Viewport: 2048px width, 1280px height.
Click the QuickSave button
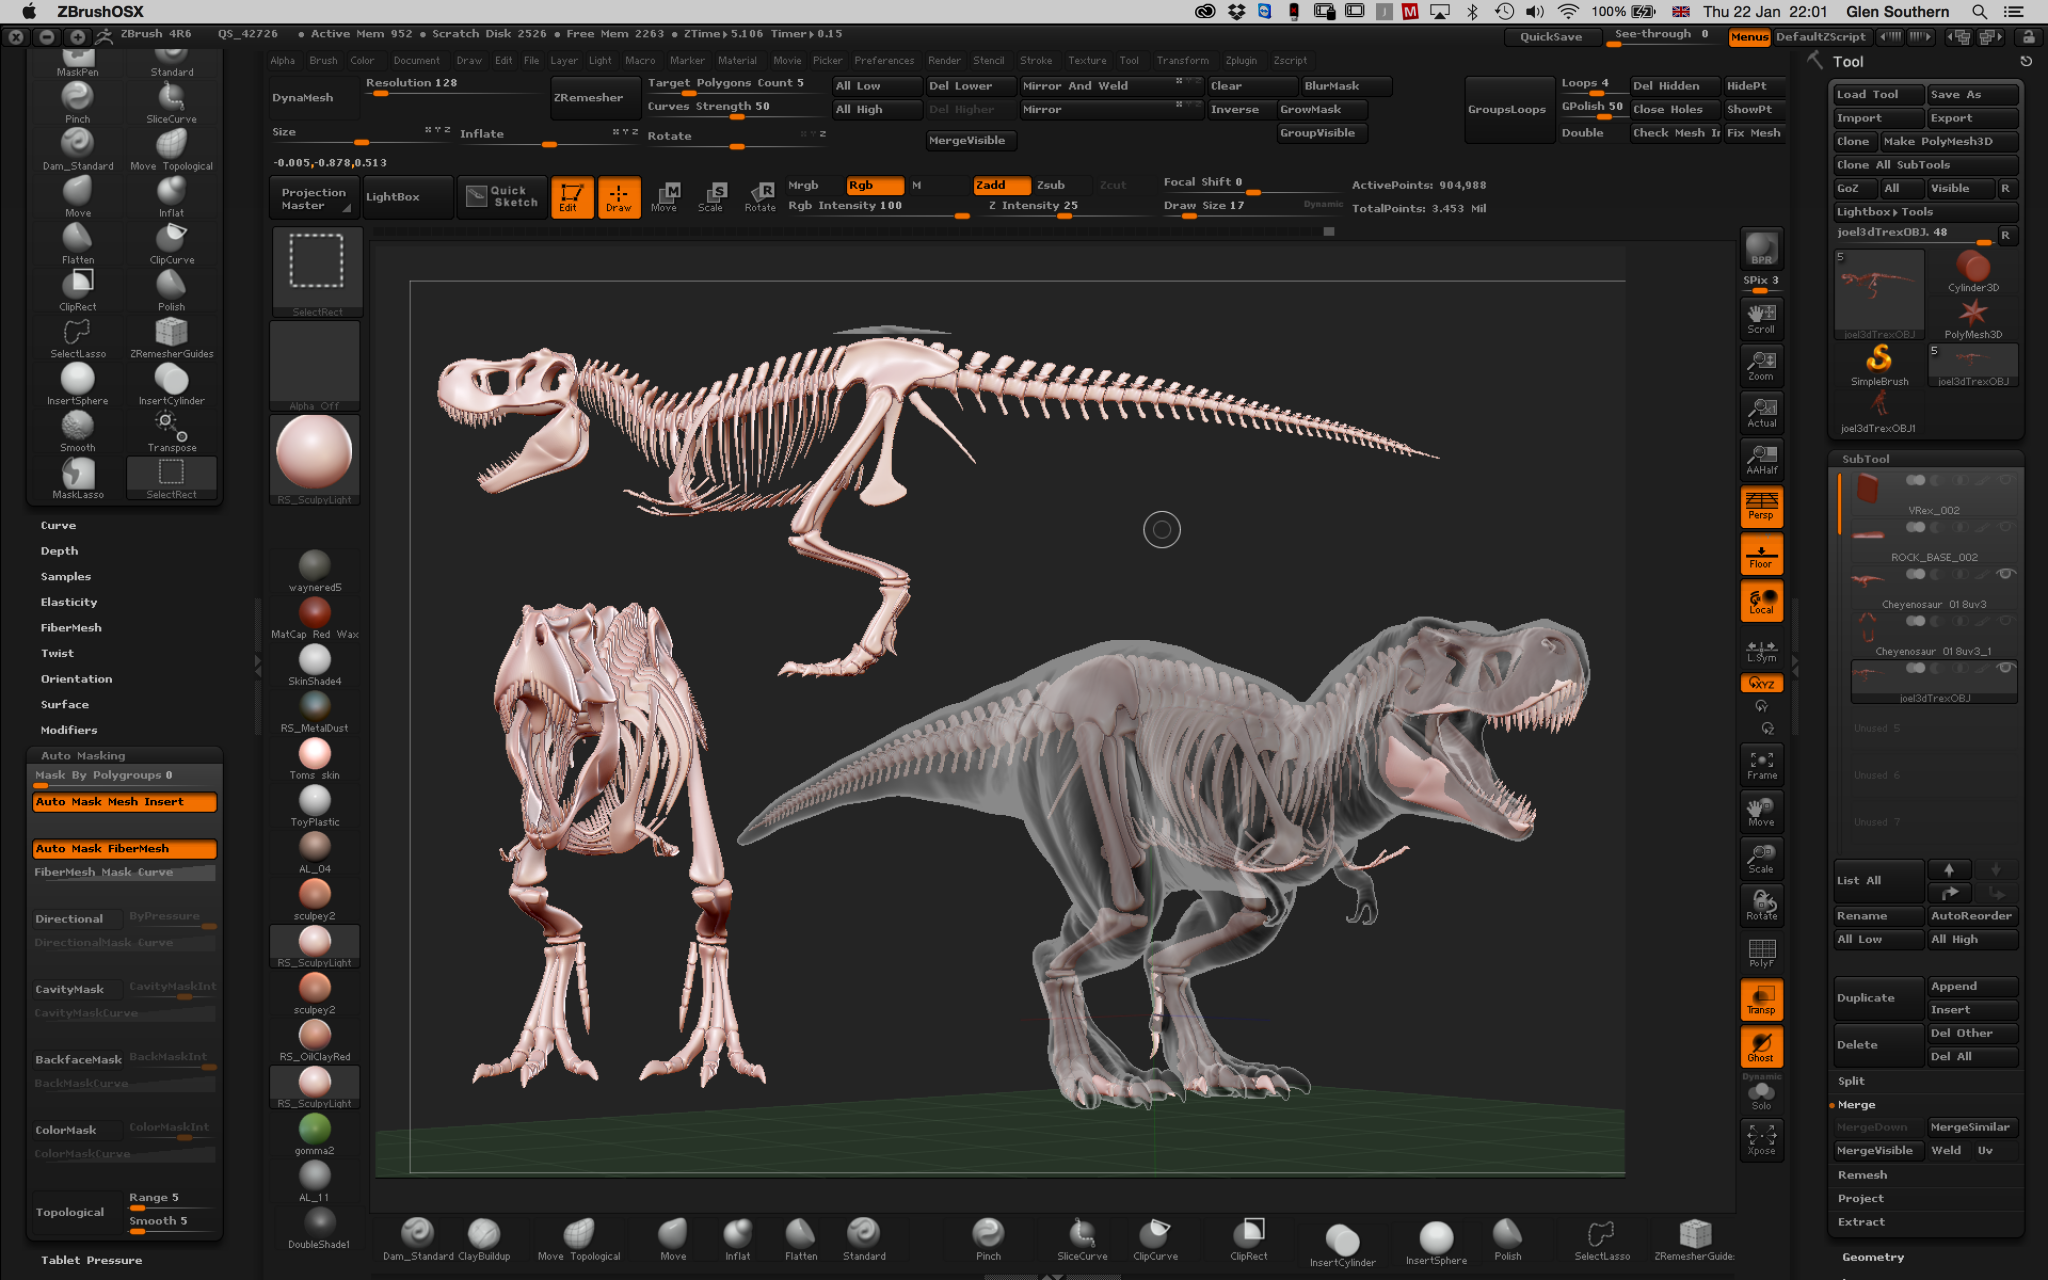point(1551,37)
